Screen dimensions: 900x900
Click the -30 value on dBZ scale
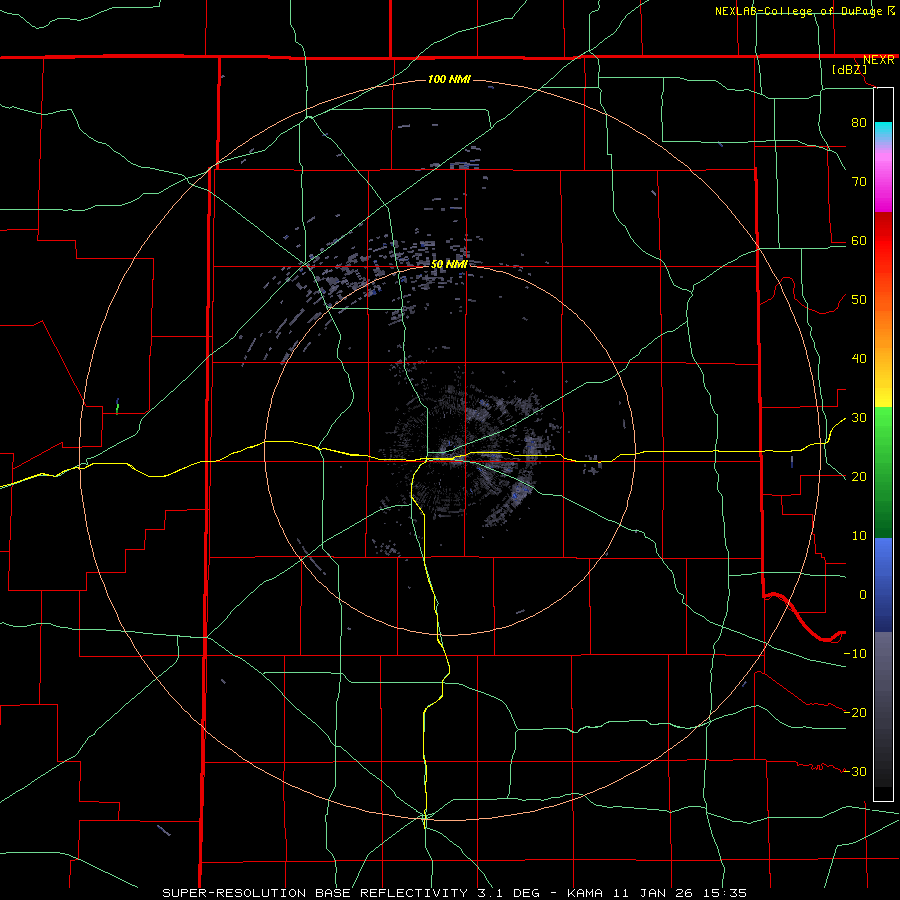pyautogui.click(x=855, y=771)
